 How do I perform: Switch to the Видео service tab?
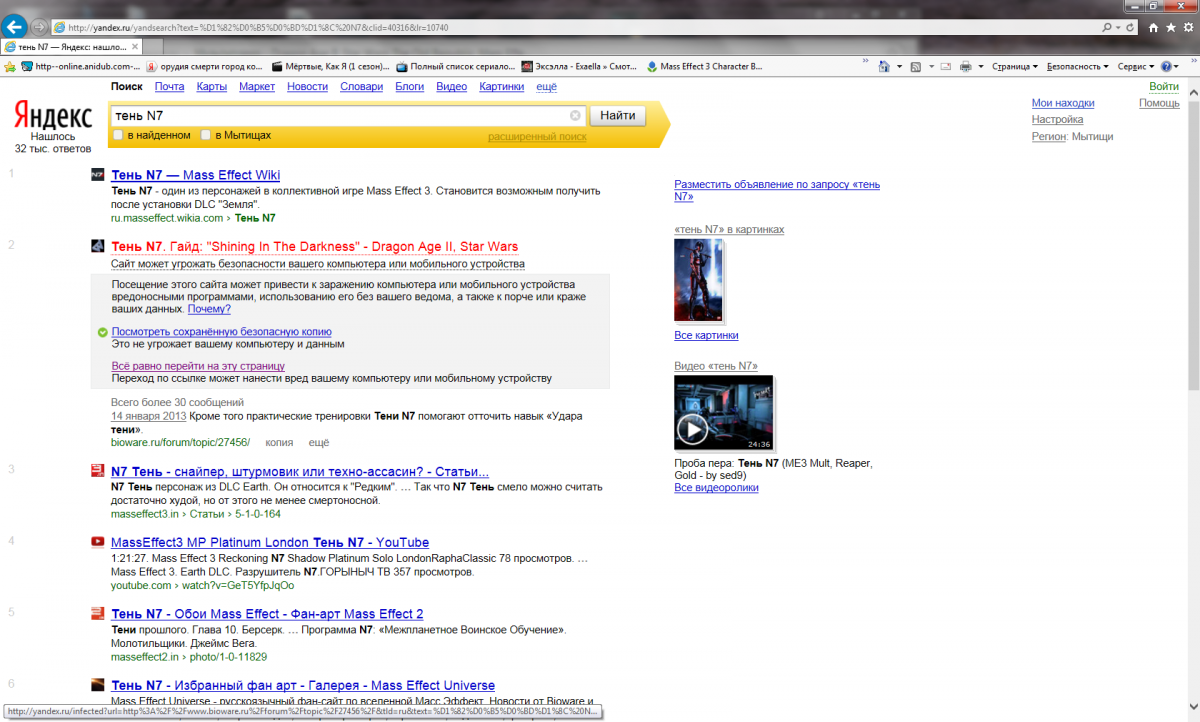[451, 87]
